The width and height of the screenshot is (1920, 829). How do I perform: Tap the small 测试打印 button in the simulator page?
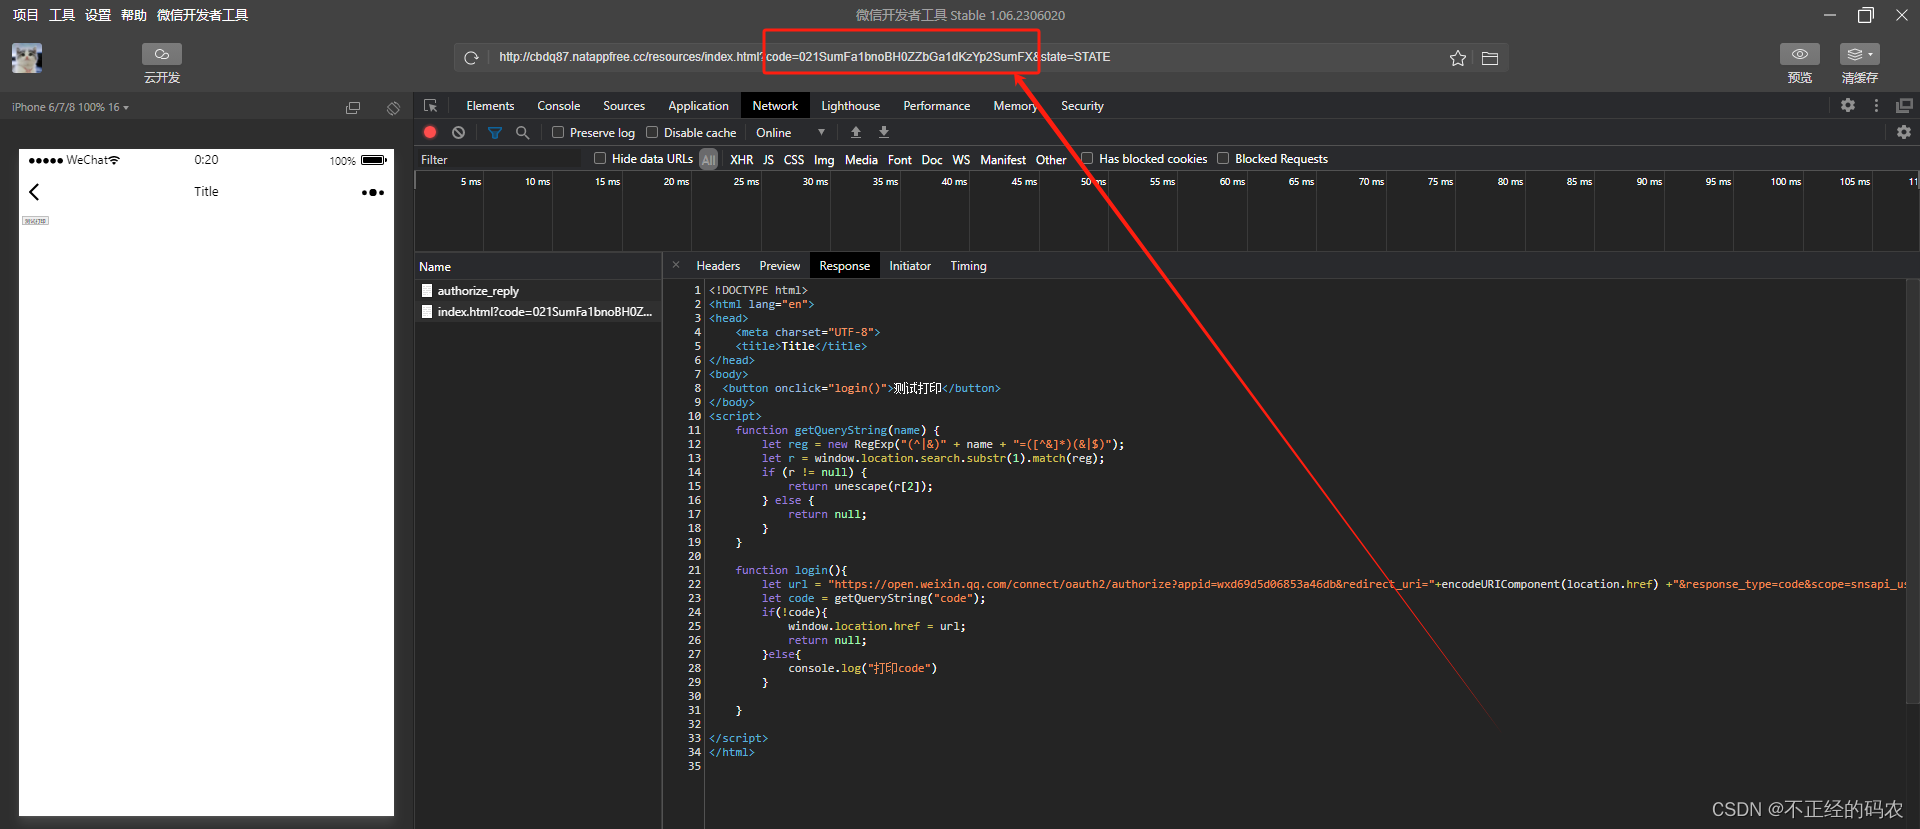35,220
